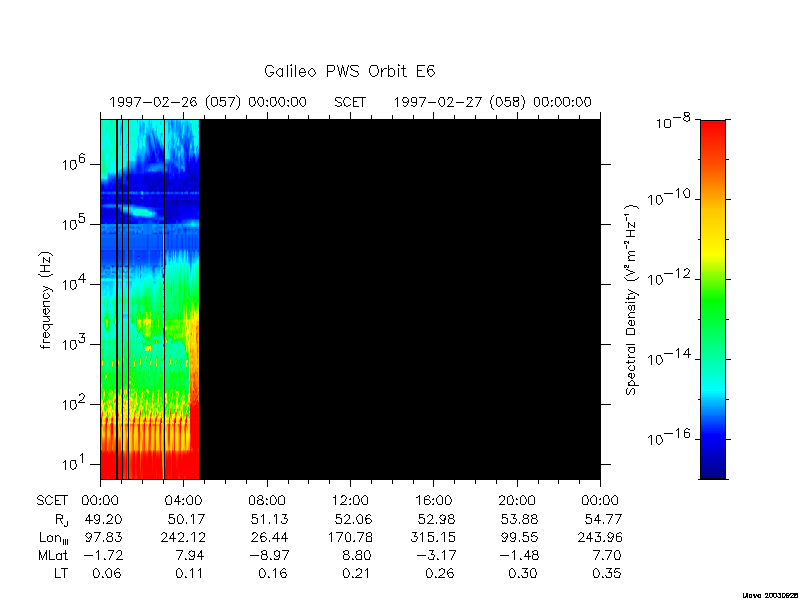Click the '12:00' SCET time tick label

(x=350, y=501)
